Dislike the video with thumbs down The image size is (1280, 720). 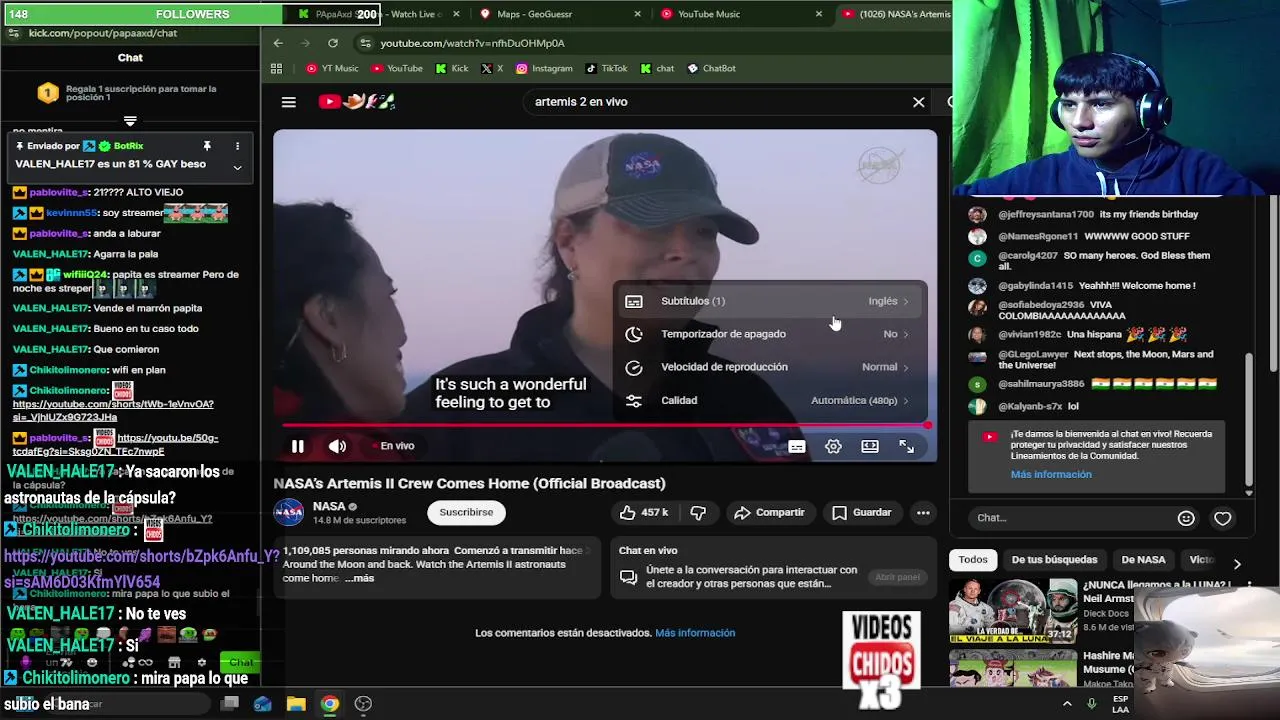click(x=698, y=512)
